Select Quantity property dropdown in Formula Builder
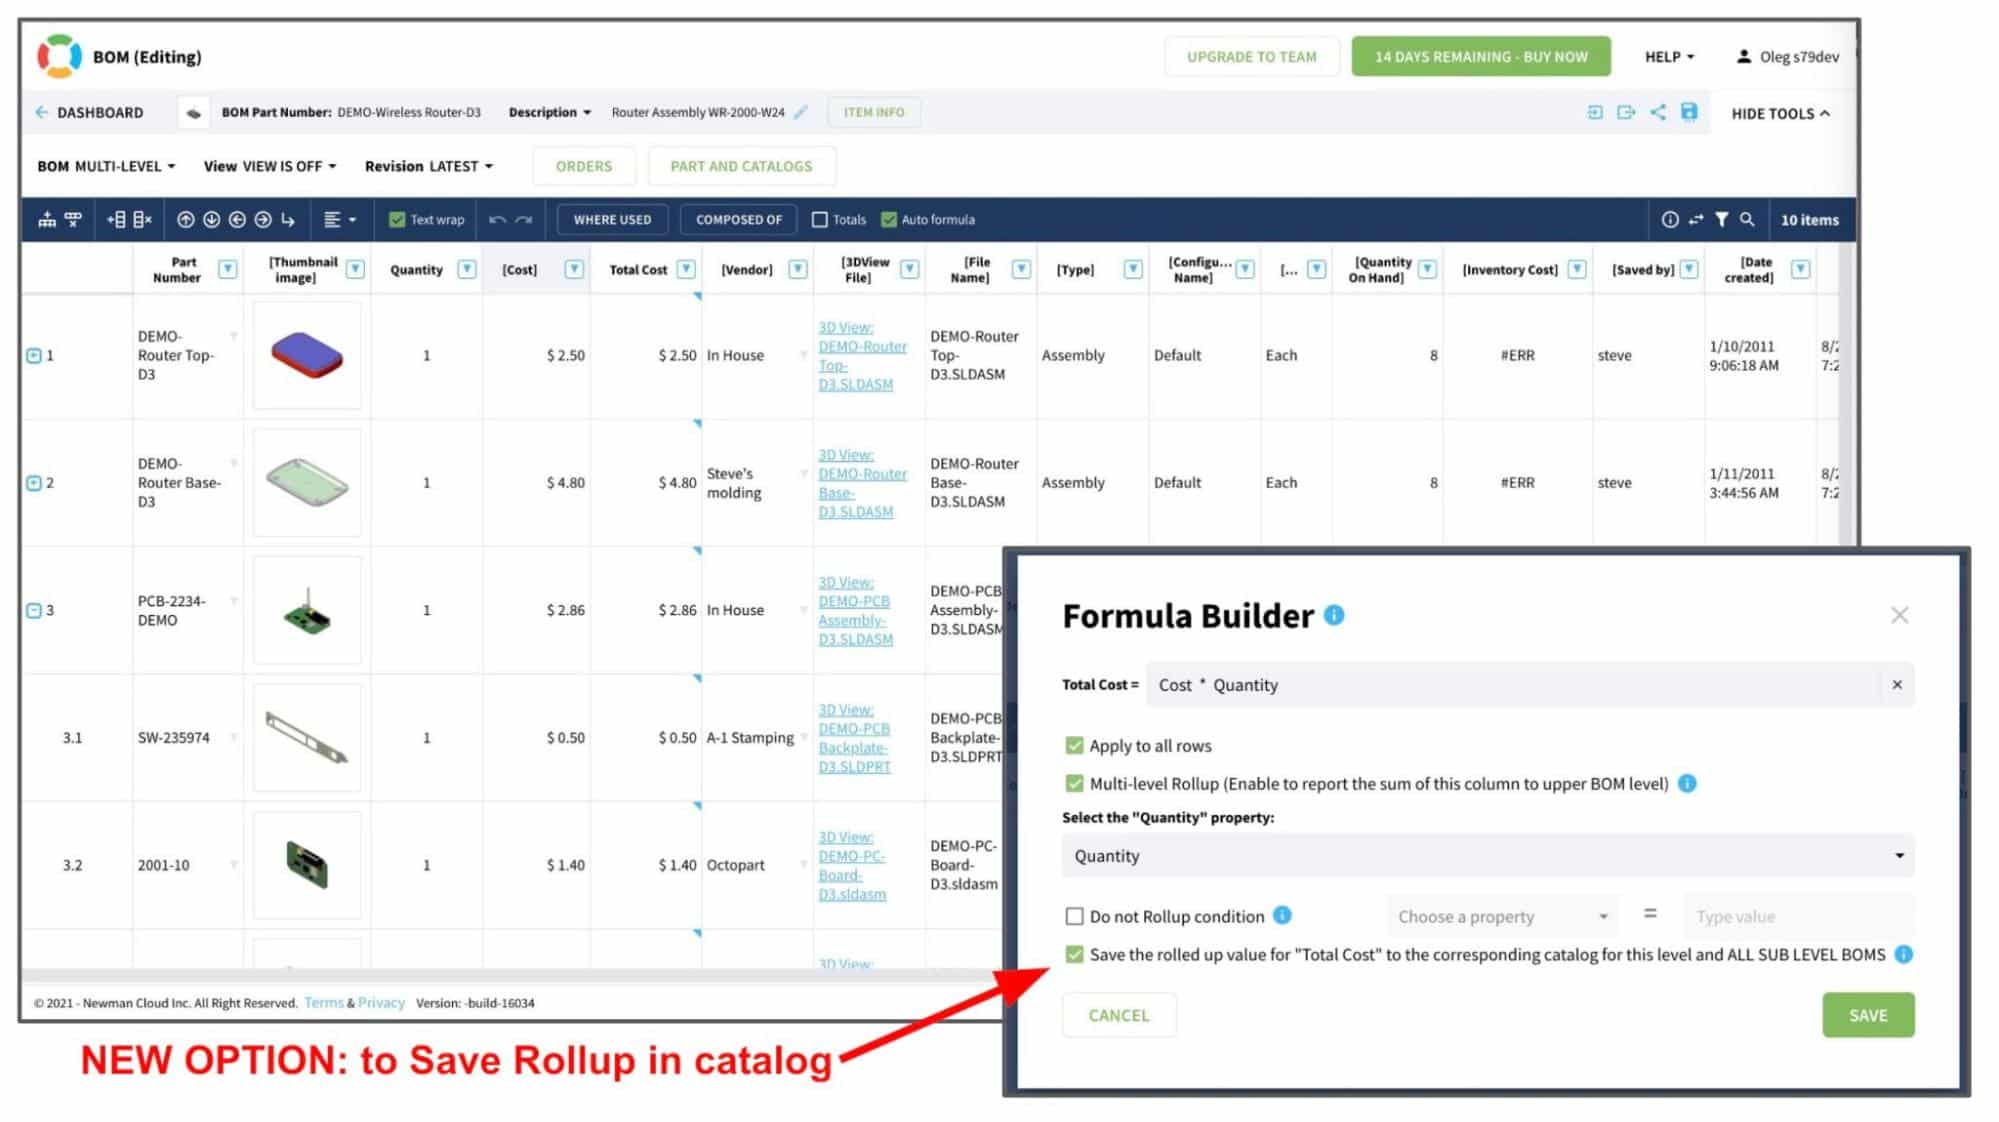This screenshot has width=1999, height=1122. pyautogui.click(x=1487, y=856)
